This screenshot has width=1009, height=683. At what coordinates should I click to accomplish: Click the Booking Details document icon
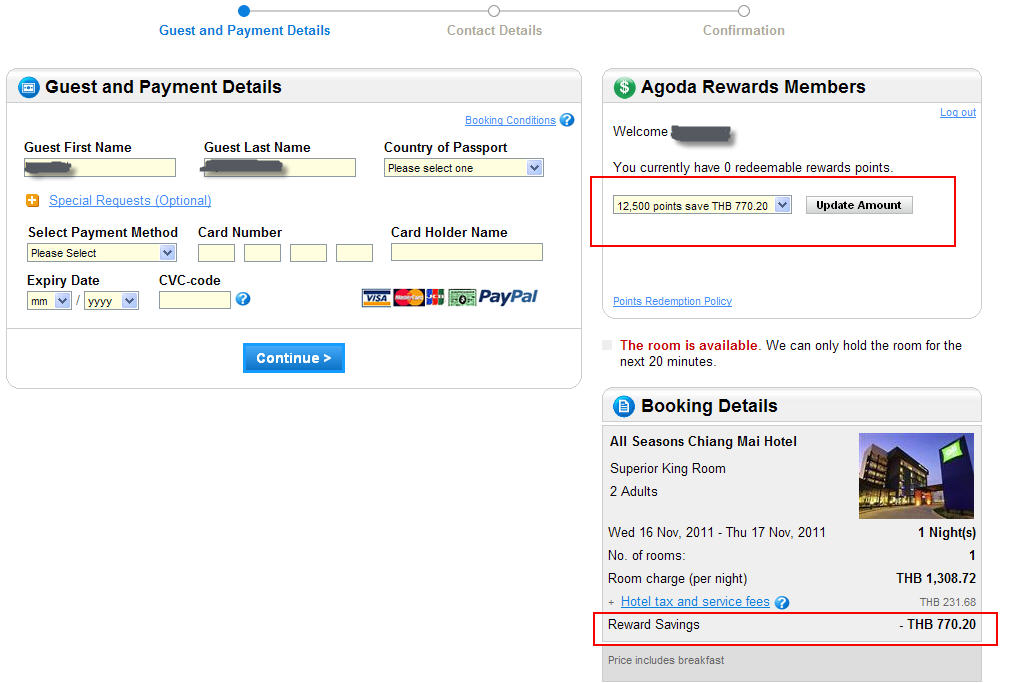(624, 406)
